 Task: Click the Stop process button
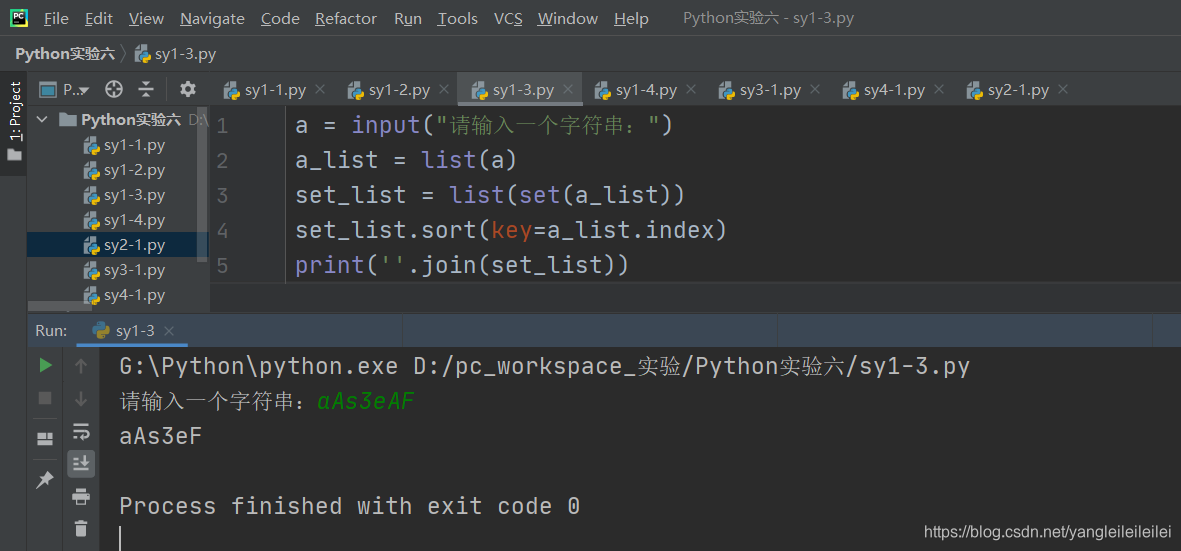point(45,398)
